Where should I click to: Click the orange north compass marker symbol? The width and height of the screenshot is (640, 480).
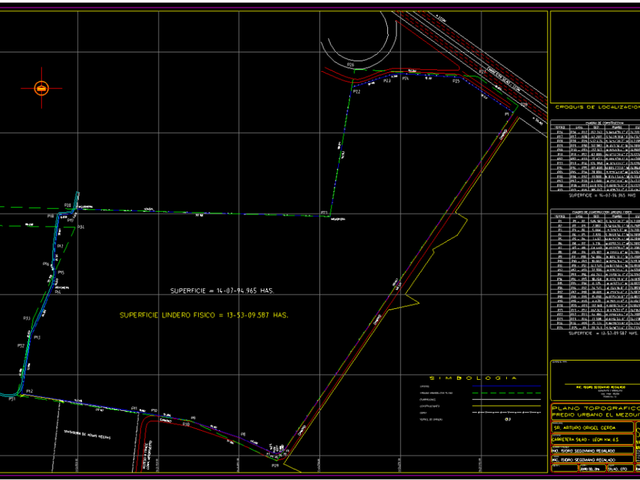click(41, 88)
